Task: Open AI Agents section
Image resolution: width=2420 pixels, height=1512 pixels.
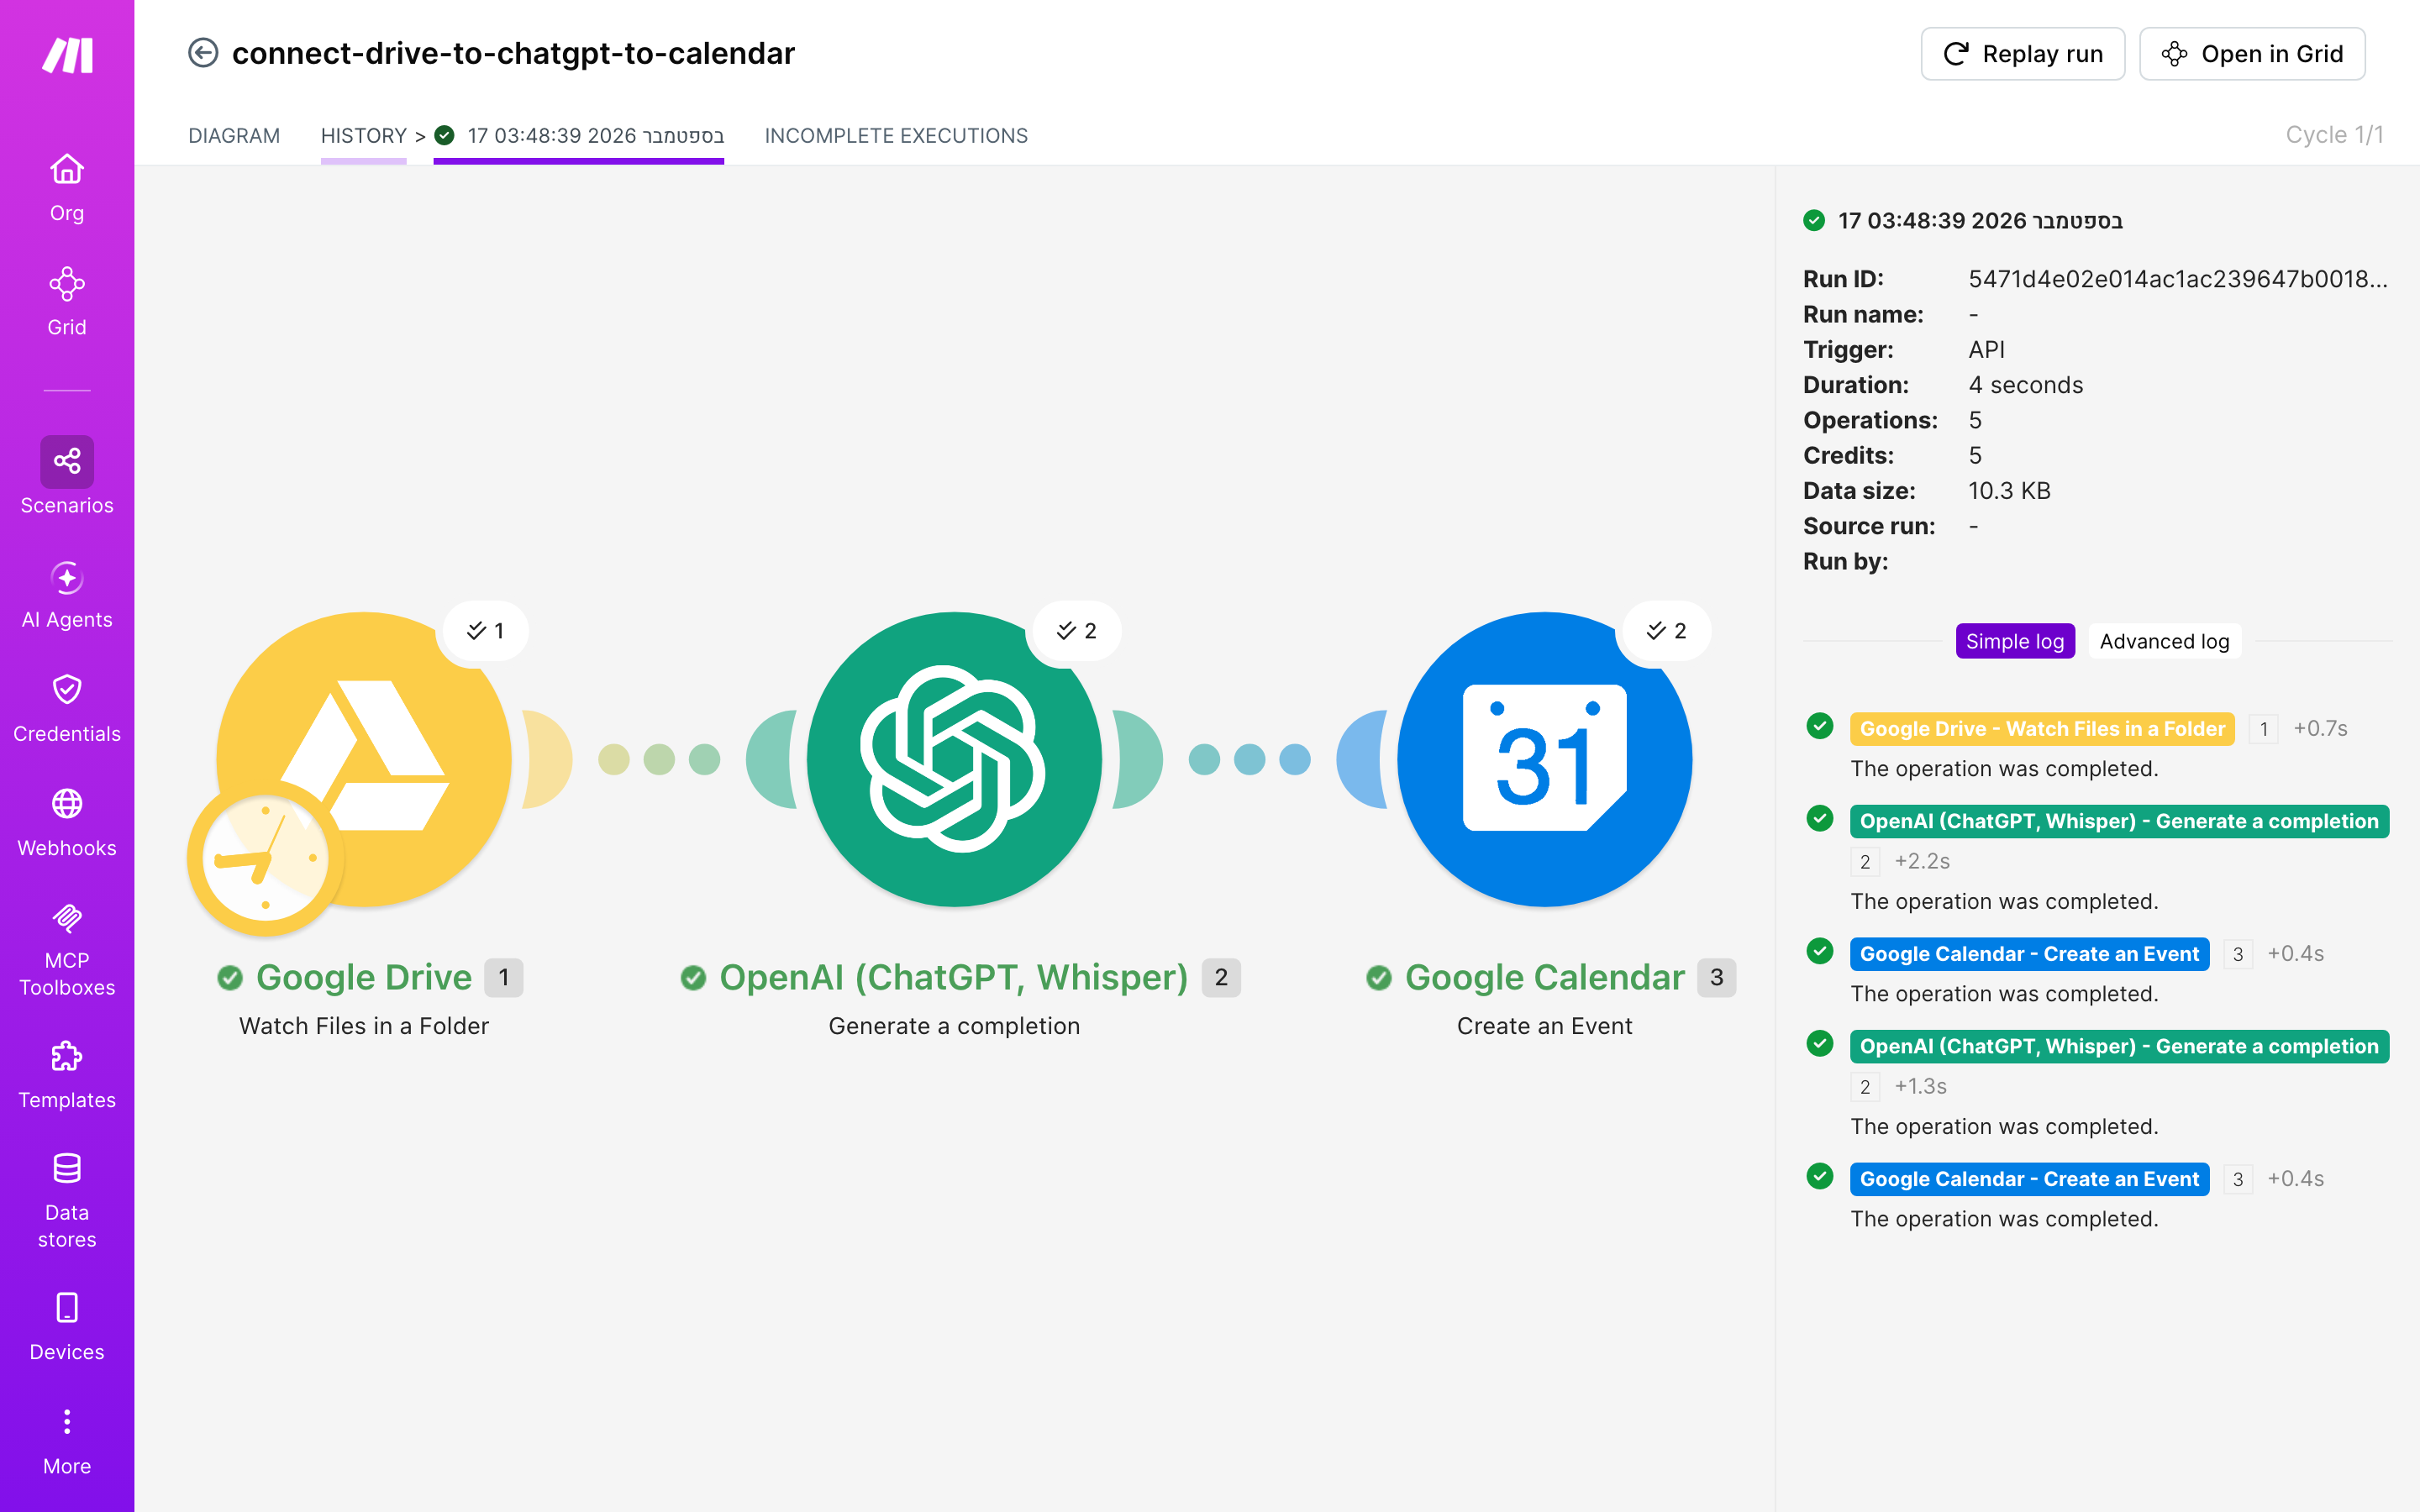Action: point(67,595)
